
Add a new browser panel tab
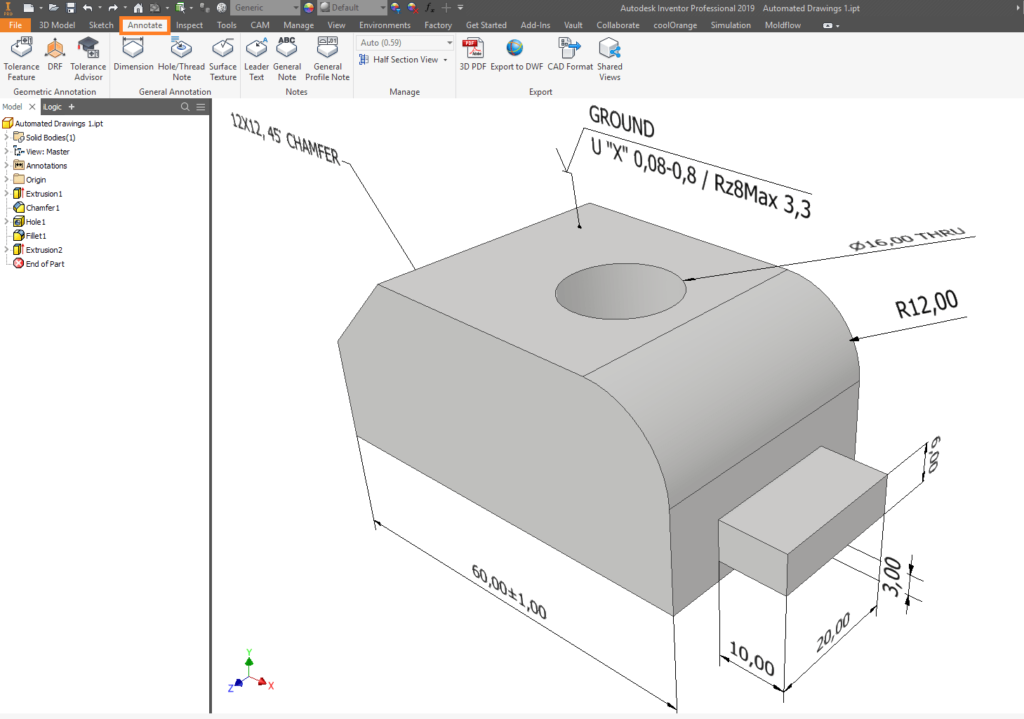coord(72,106)
